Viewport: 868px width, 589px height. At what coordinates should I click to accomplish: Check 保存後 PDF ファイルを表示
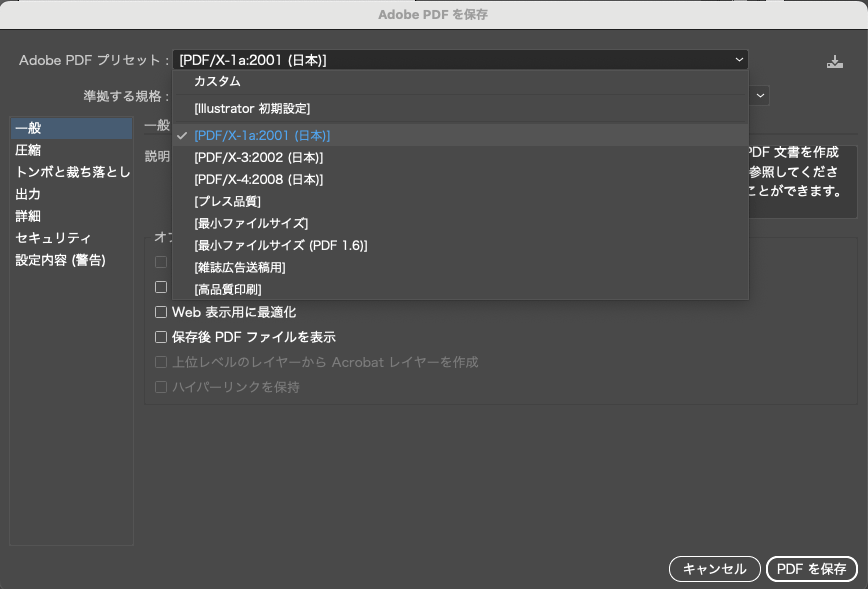tap(161, 337)
